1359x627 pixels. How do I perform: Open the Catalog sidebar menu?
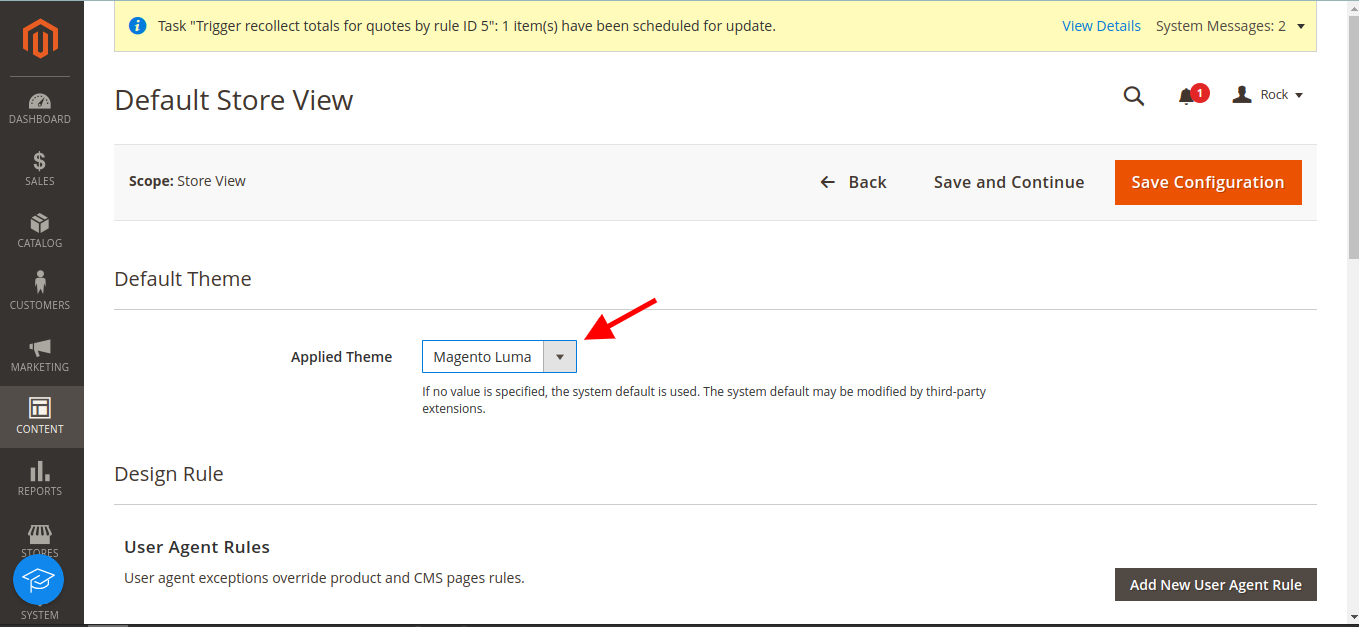pos(40,232)
